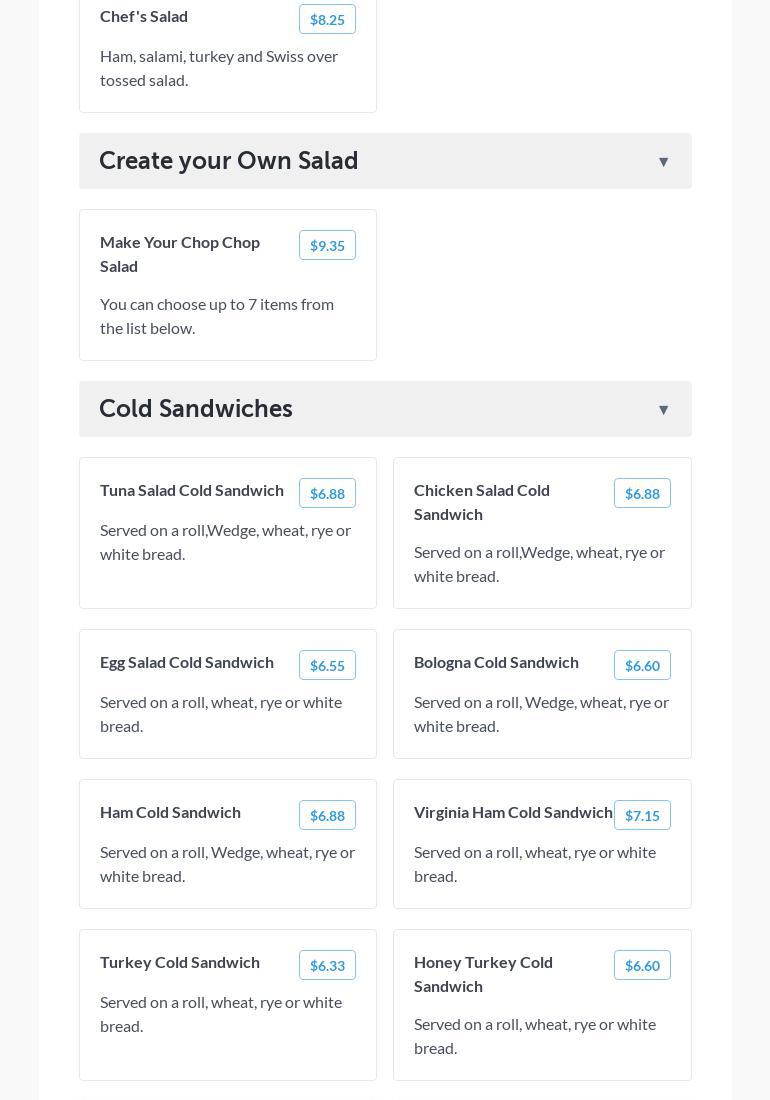The height and width of the screenshot is (1100, 770).
Task: Choose Bologna Cold Sandwich $6.60 price
Action: [642, 666]
